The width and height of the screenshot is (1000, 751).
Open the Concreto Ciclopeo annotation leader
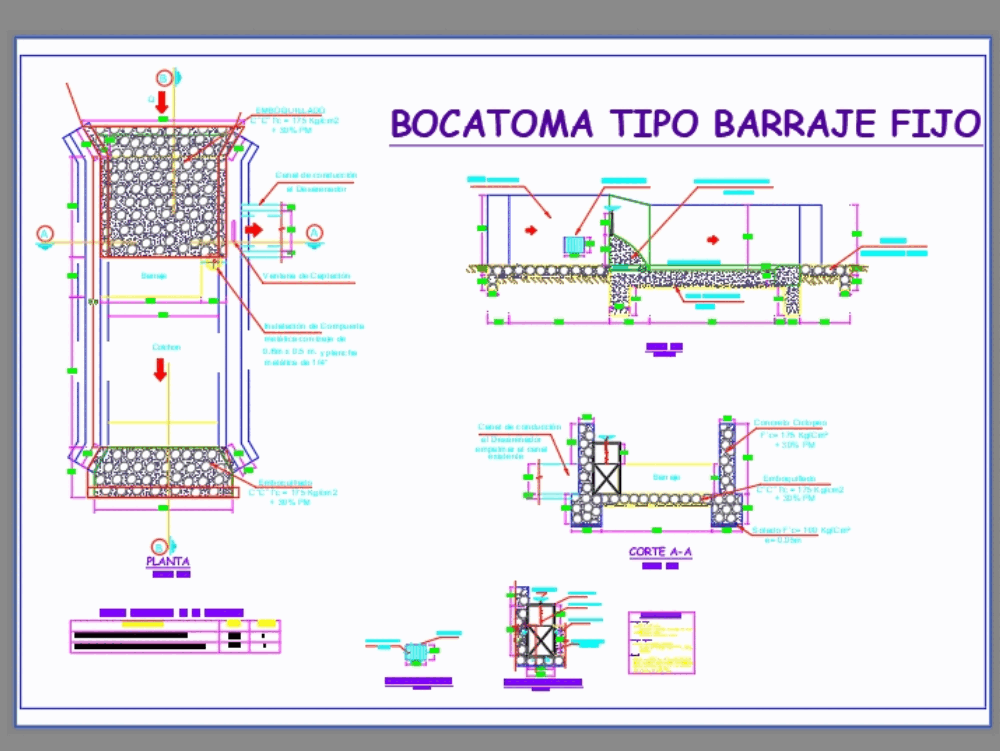790,423
